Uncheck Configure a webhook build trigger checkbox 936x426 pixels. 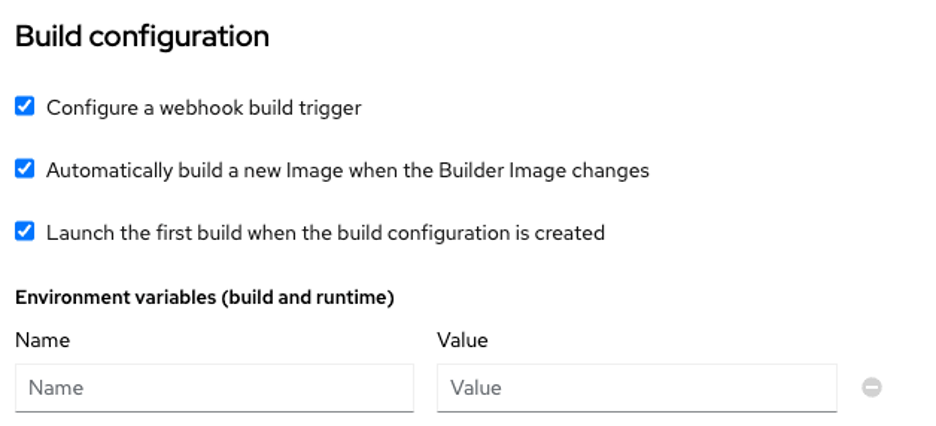25,106
